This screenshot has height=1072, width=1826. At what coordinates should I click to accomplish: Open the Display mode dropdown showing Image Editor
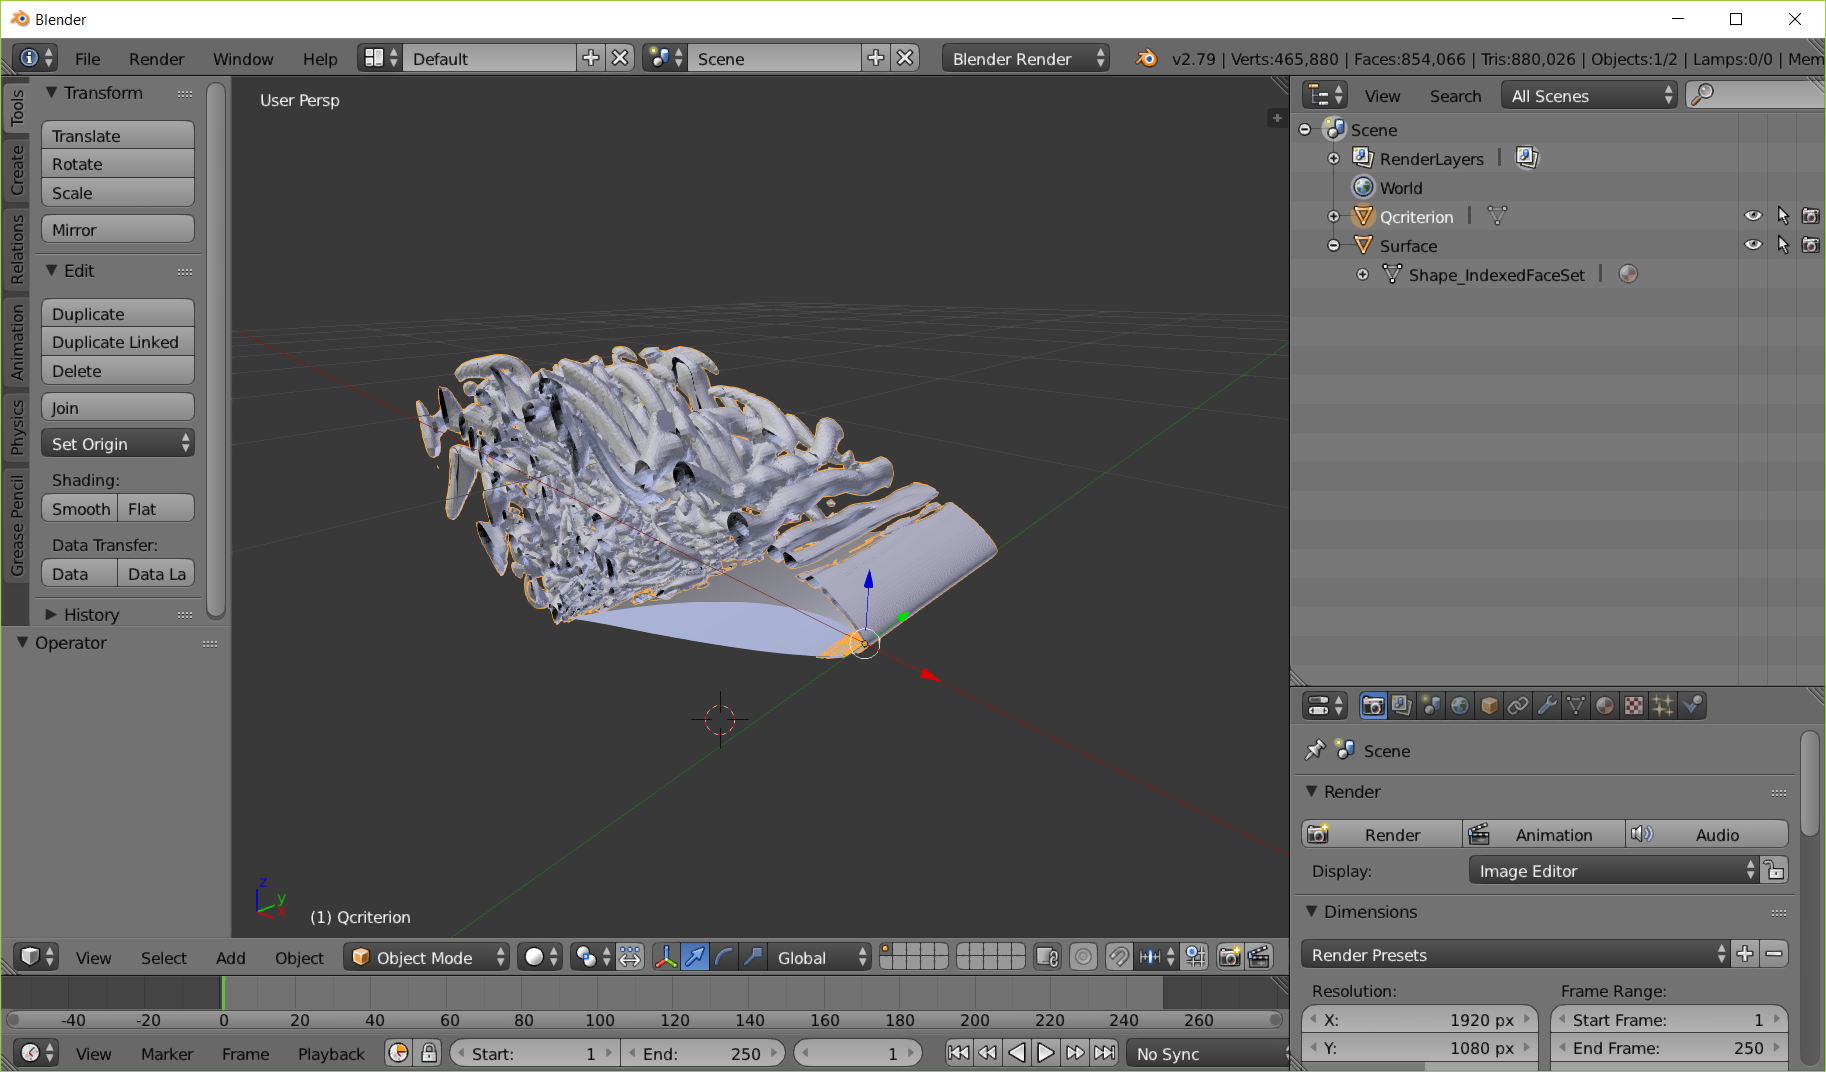1610,870
